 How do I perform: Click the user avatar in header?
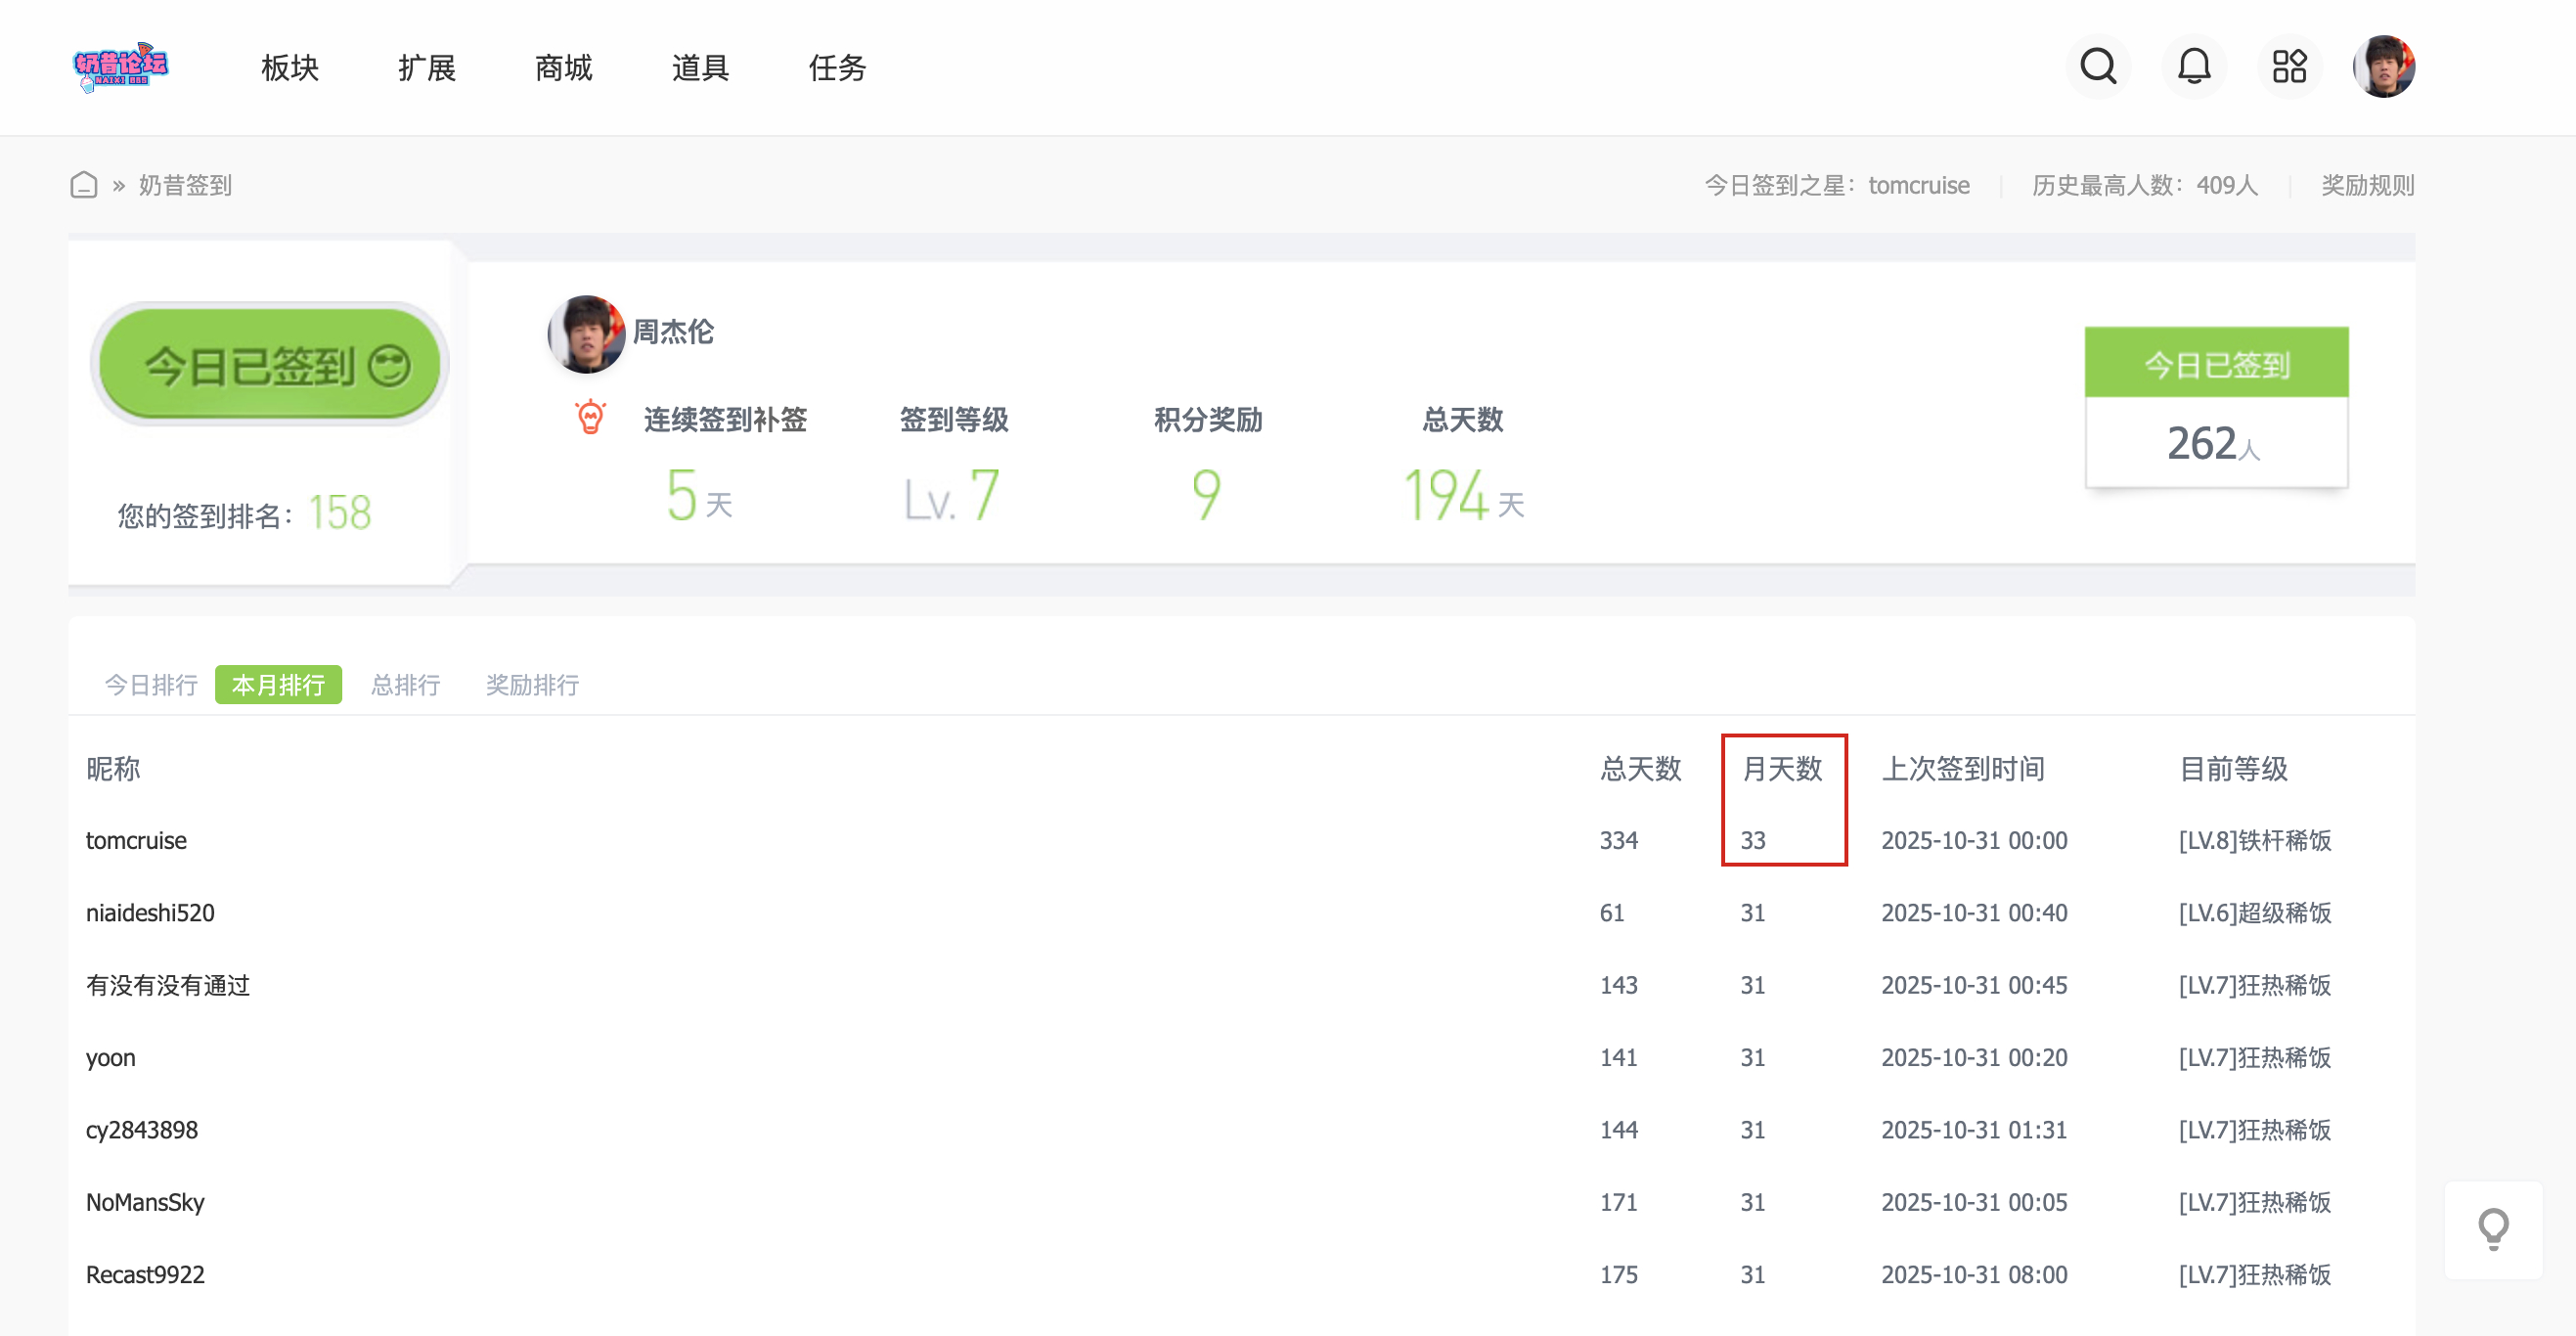[2384, 67]
